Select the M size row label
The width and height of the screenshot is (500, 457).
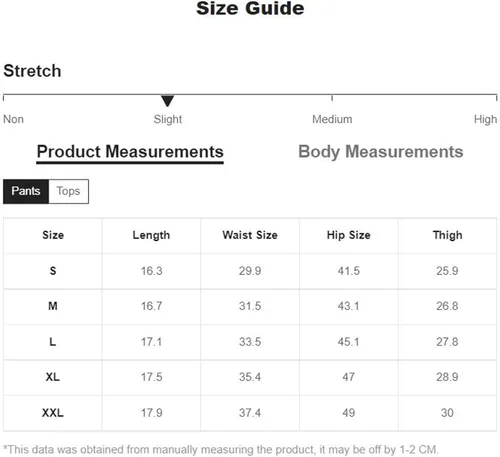click(x=53, y=306)
